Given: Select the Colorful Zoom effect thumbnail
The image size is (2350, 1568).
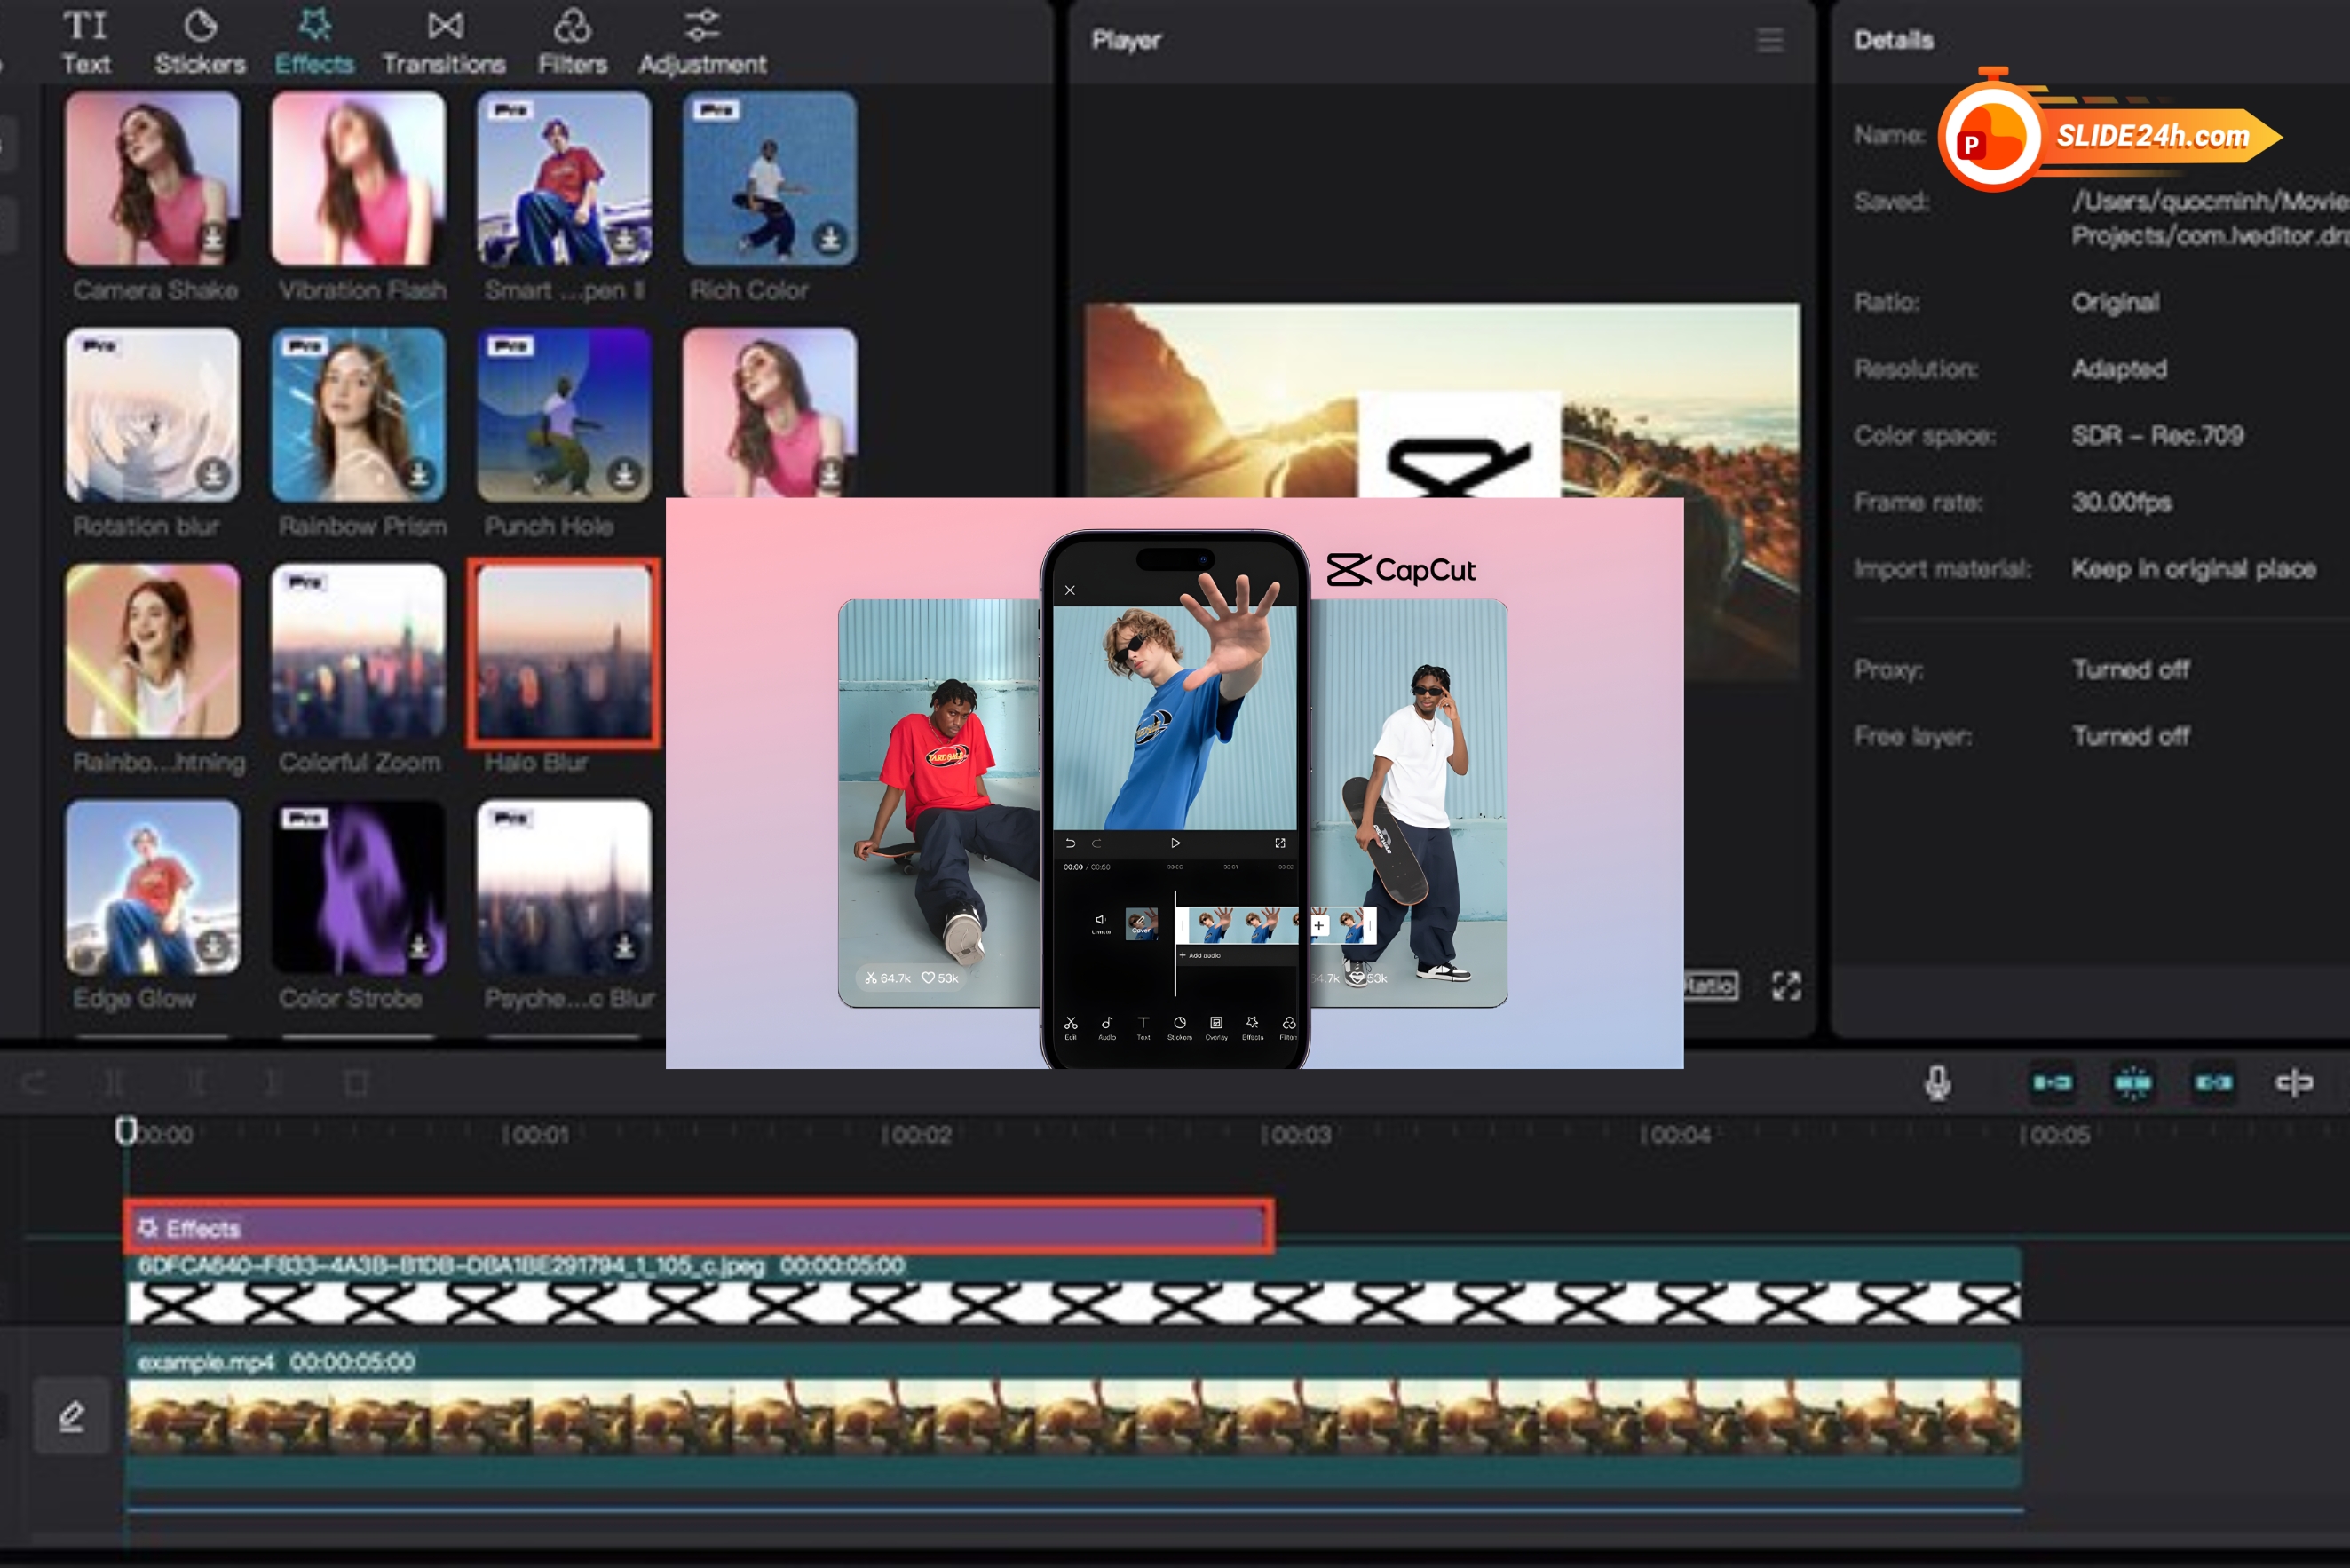Looking at the screenshot, I should tap(358, 651).
